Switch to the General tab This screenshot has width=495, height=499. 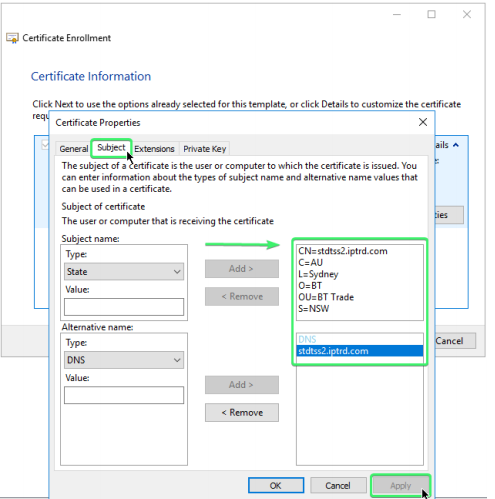tap(73, 149)
